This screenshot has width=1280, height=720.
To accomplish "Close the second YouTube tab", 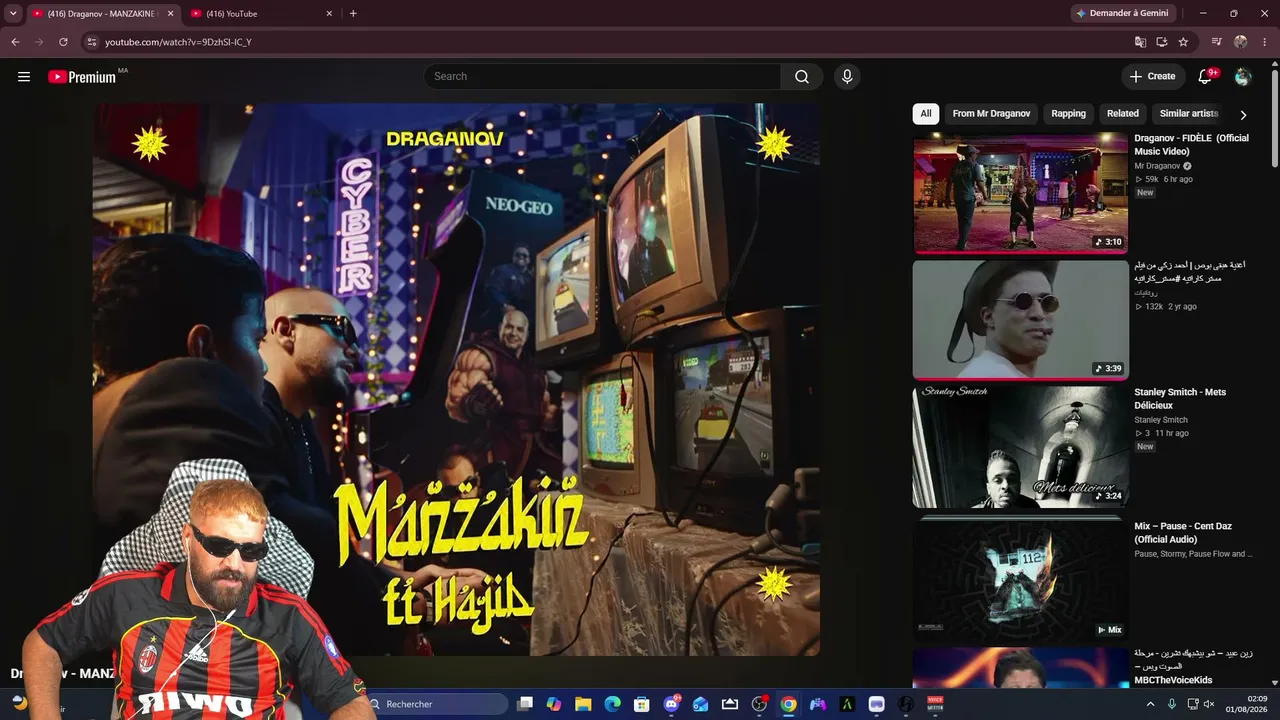I will (x=329, y=14).
